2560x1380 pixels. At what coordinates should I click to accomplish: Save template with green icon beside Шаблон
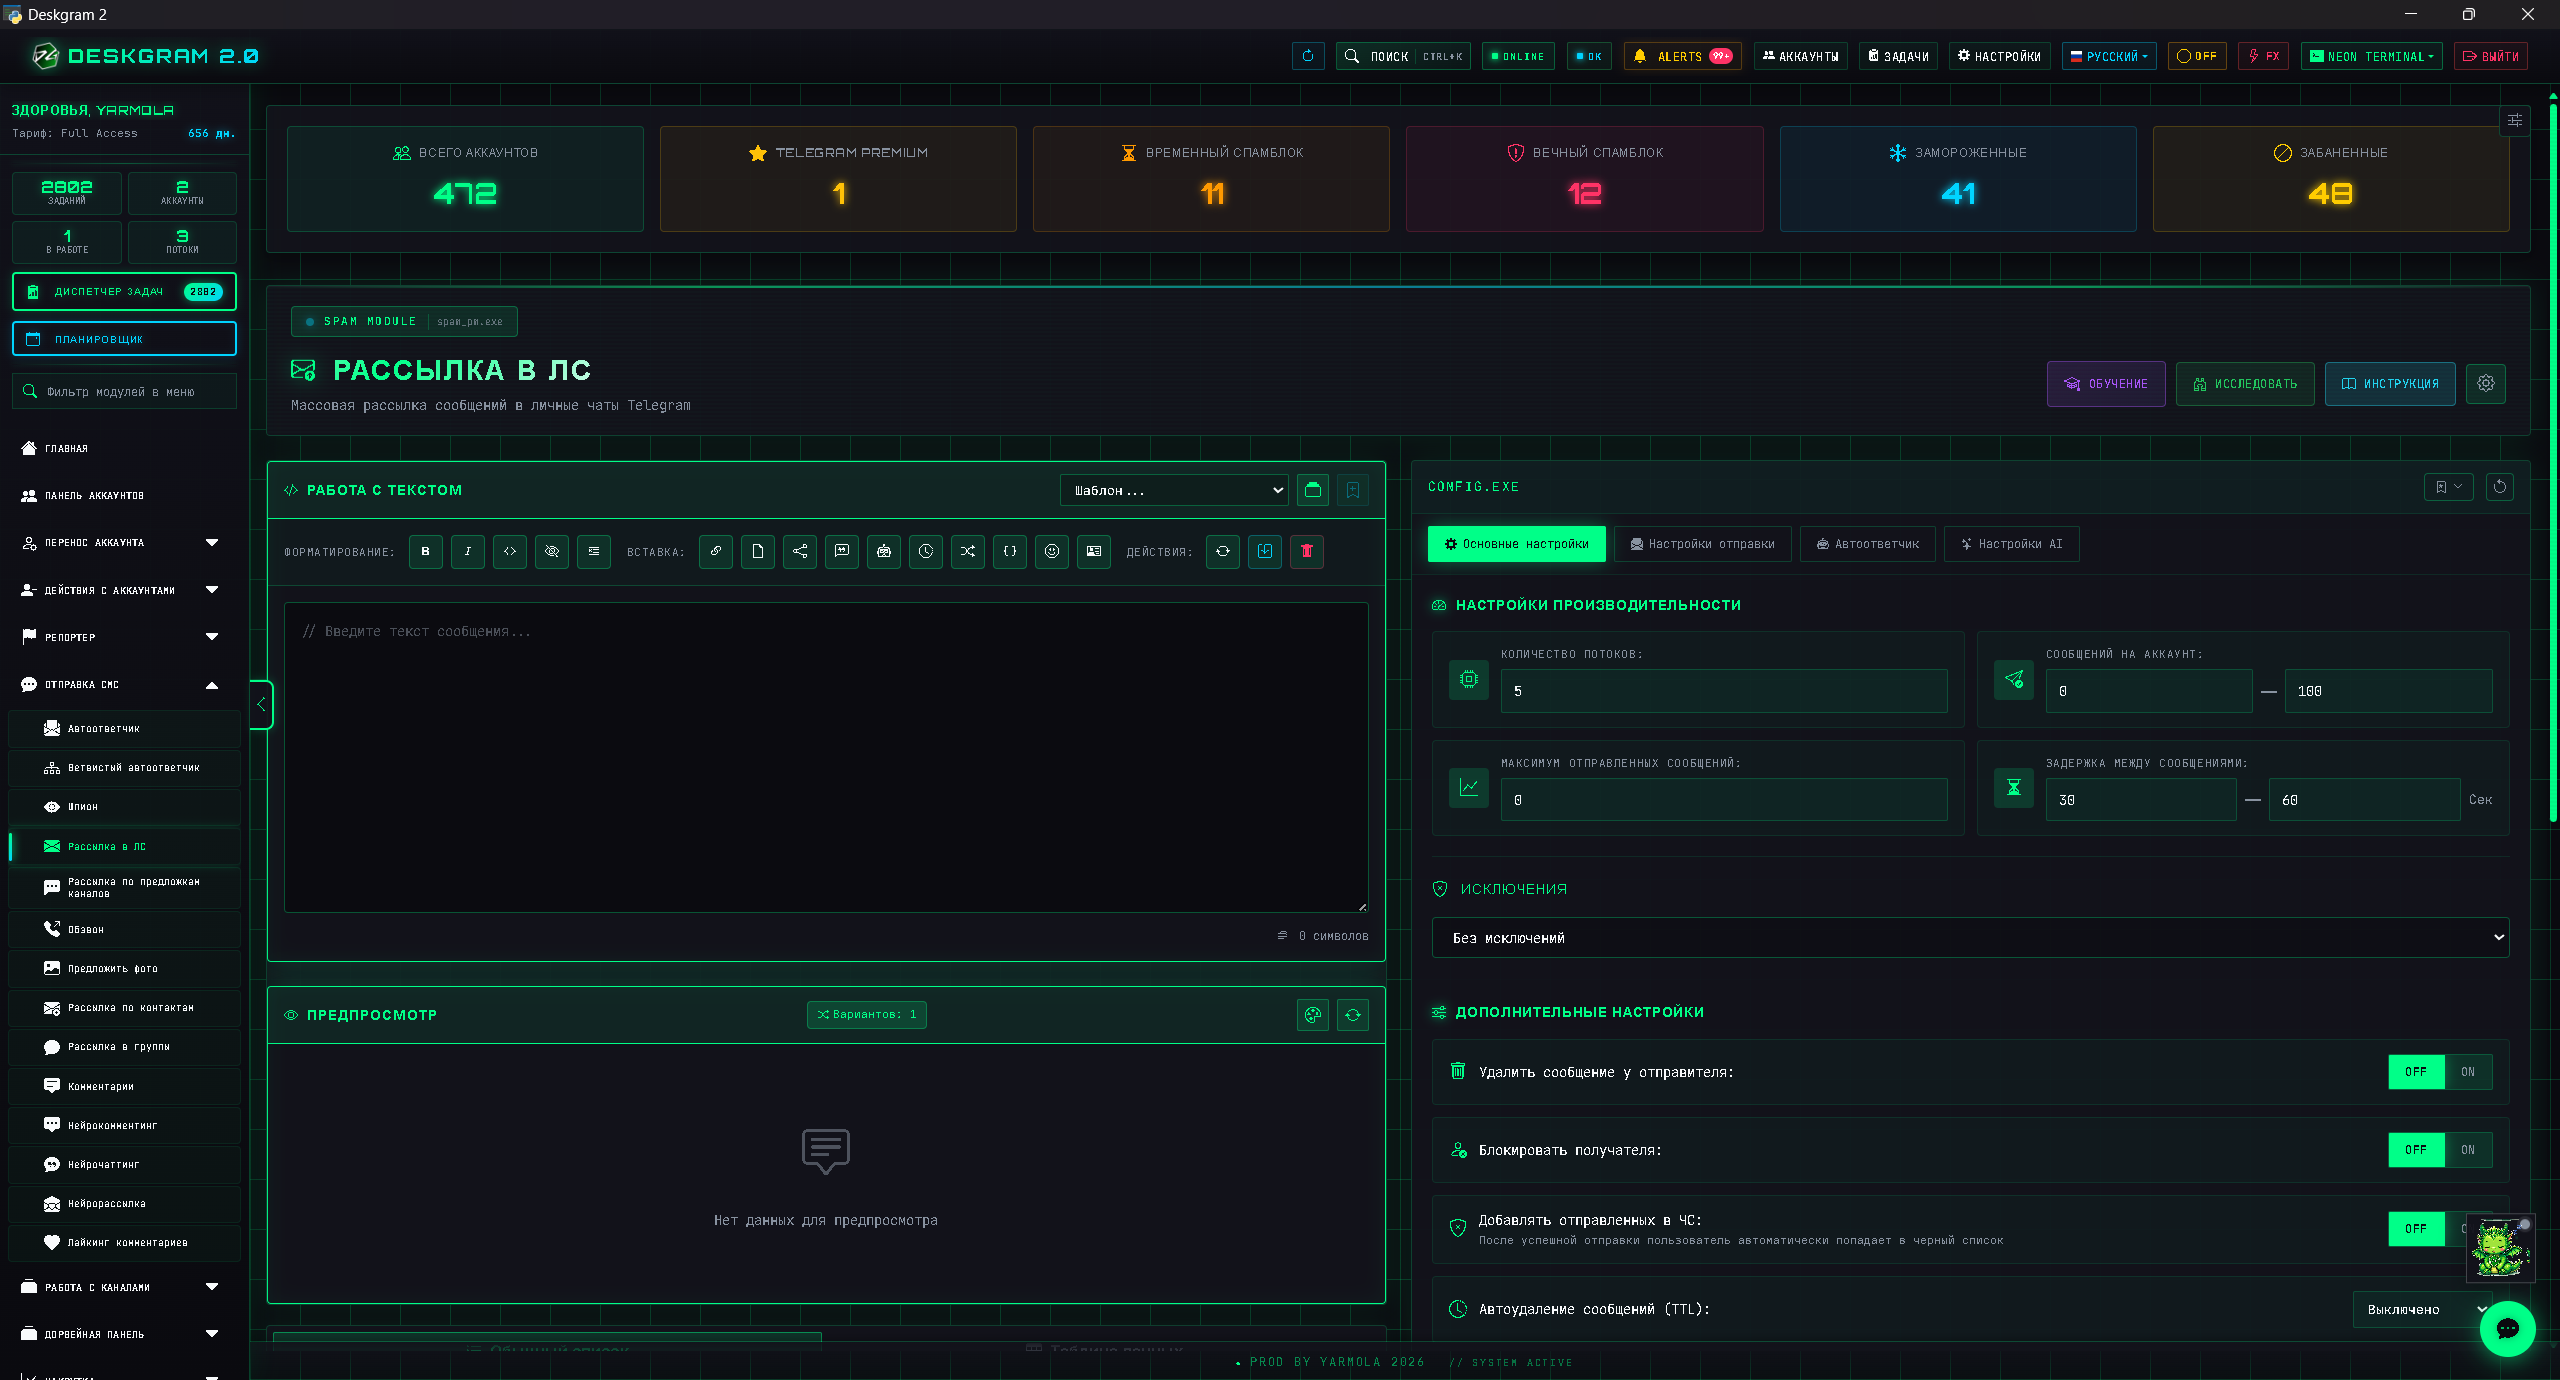1313,490
